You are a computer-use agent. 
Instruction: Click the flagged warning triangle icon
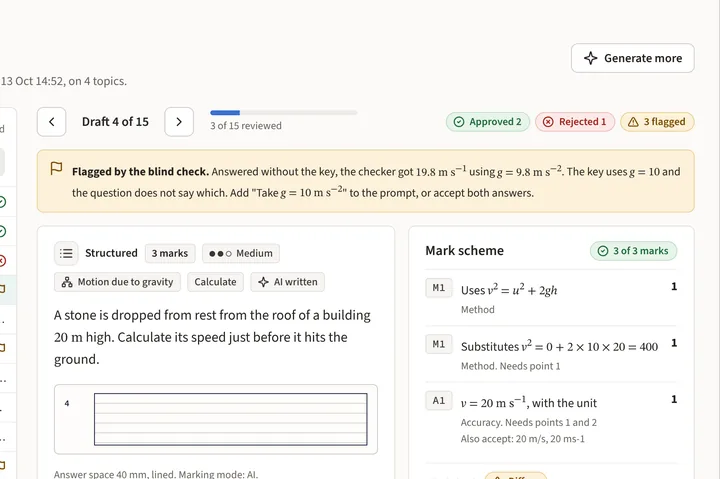(x=633, y=122)
